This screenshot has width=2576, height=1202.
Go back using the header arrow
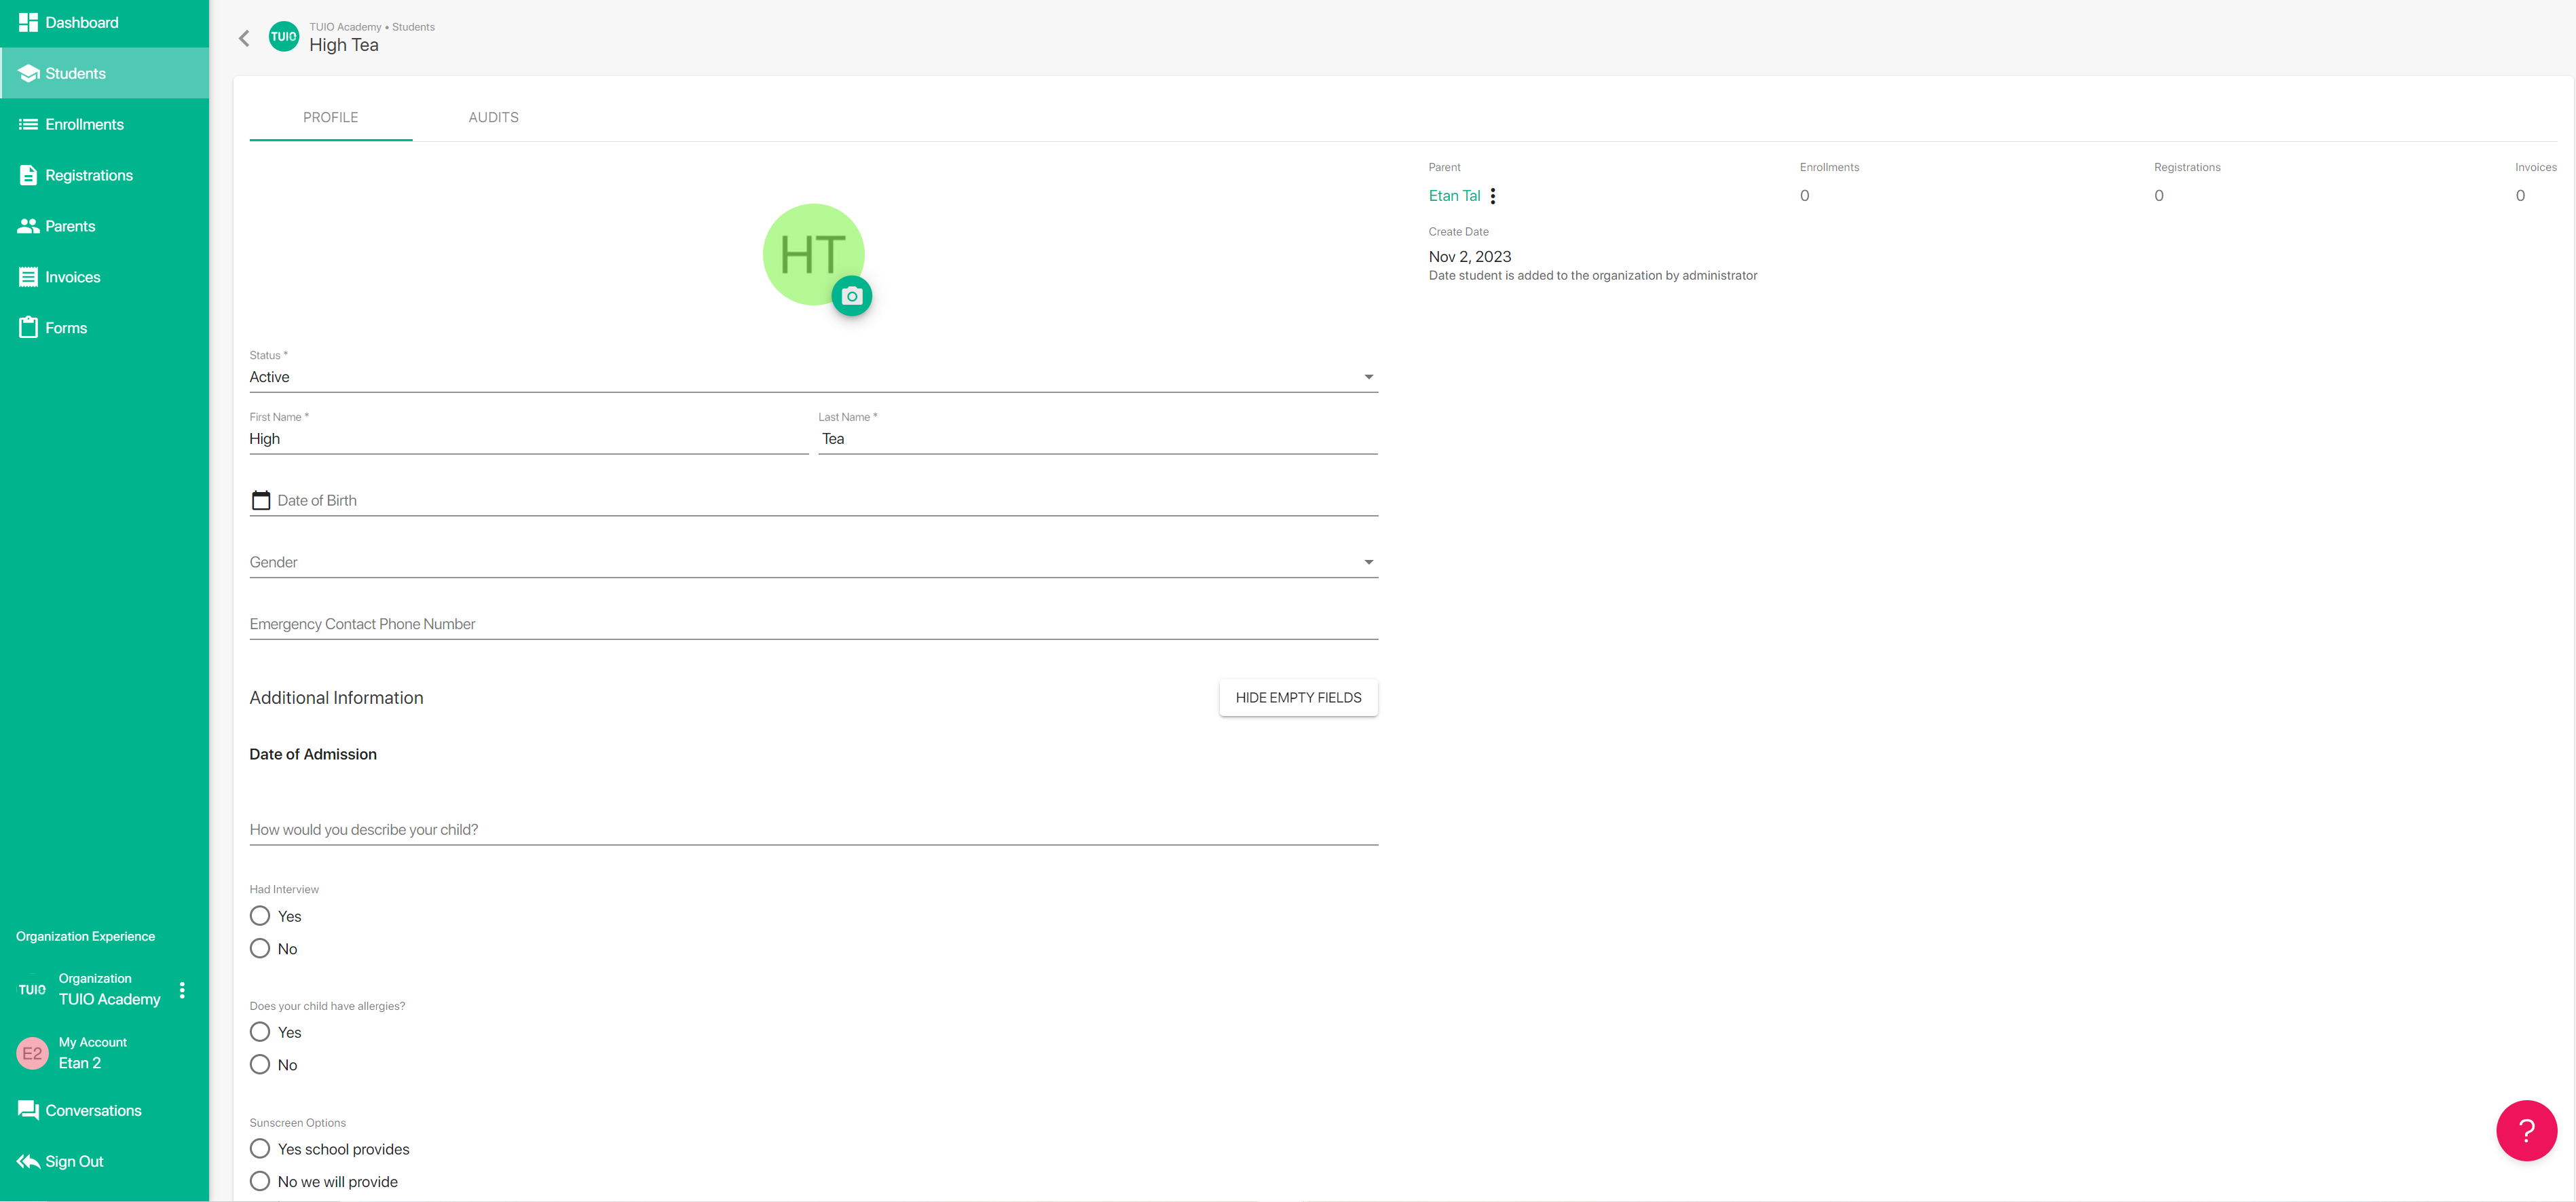coord(244,38)
